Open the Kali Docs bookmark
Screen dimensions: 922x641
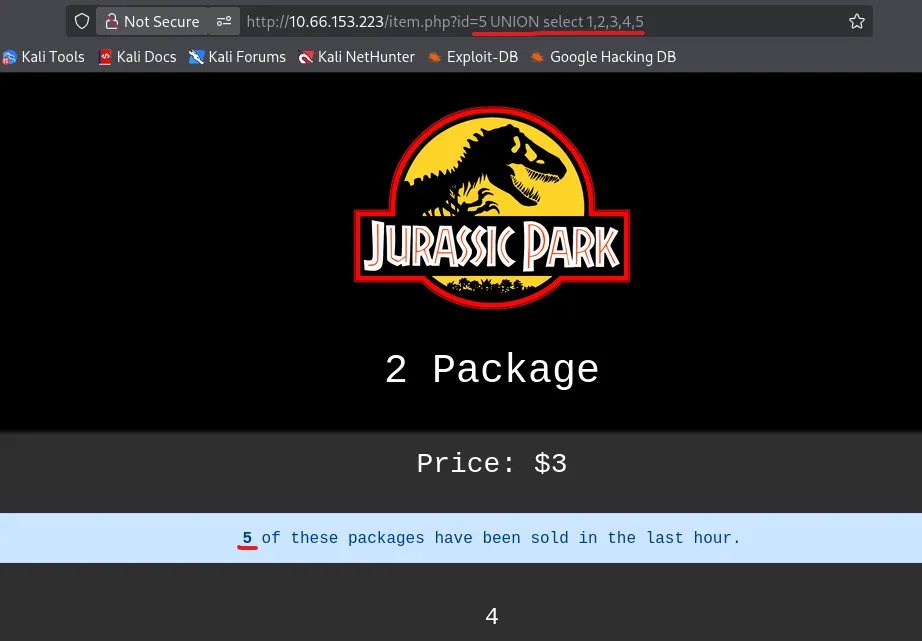(137, 57)
